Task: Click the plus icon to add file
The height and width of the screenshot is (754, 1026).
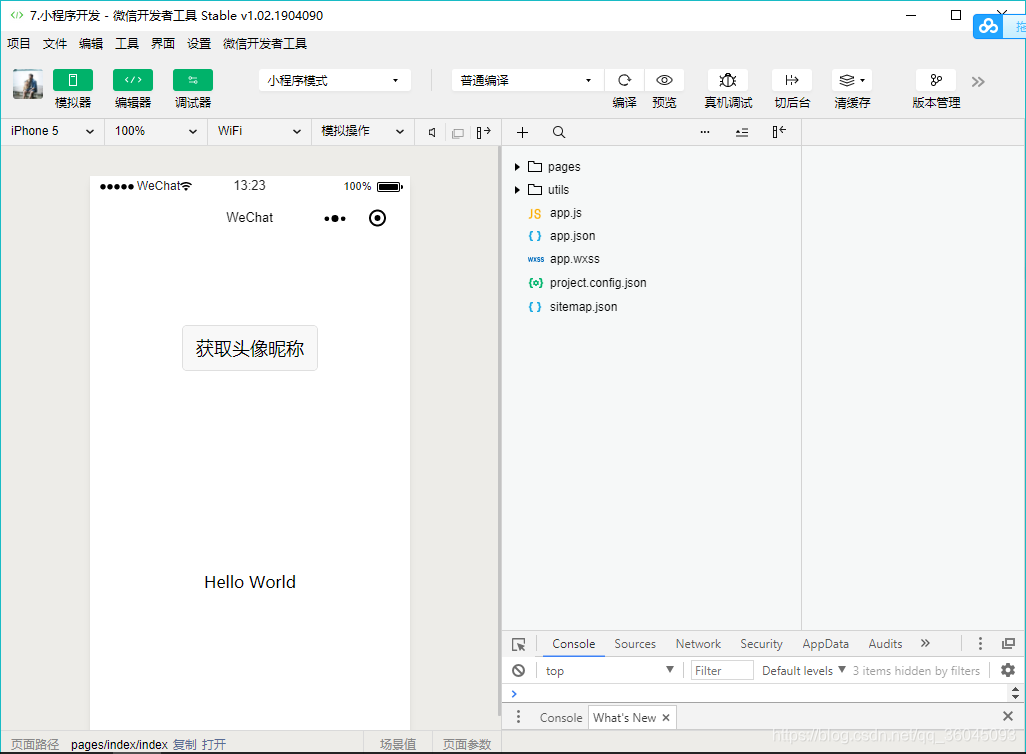Action: click(x=522, y=132)
